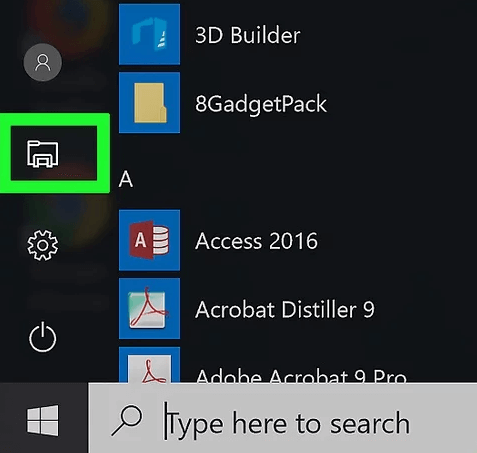
Task: Click the search magnifier icon
Action: coord(127,420)
